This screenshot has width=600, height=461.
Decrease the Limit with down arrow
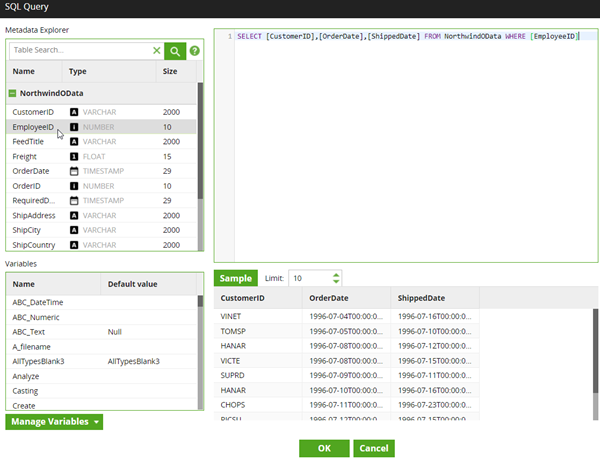point(336,282)
